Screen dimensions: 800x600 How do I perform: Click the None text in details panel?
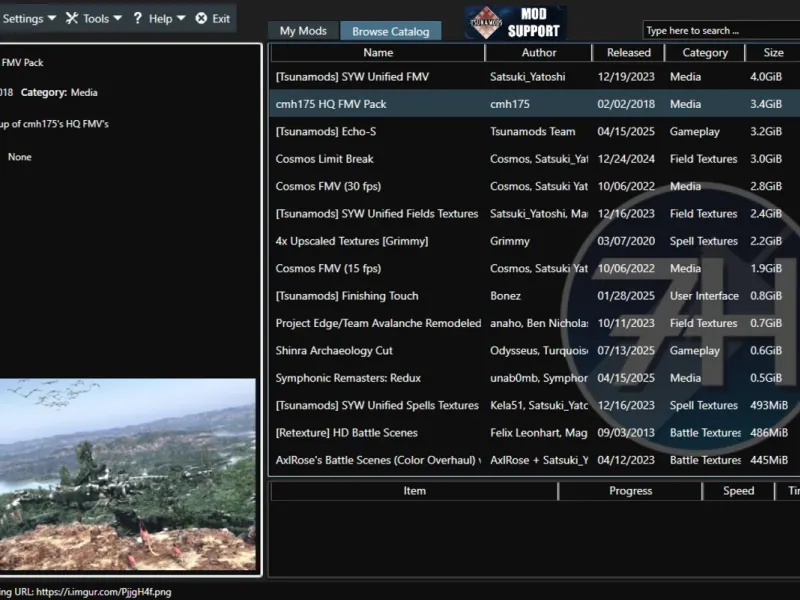point(19,157)
